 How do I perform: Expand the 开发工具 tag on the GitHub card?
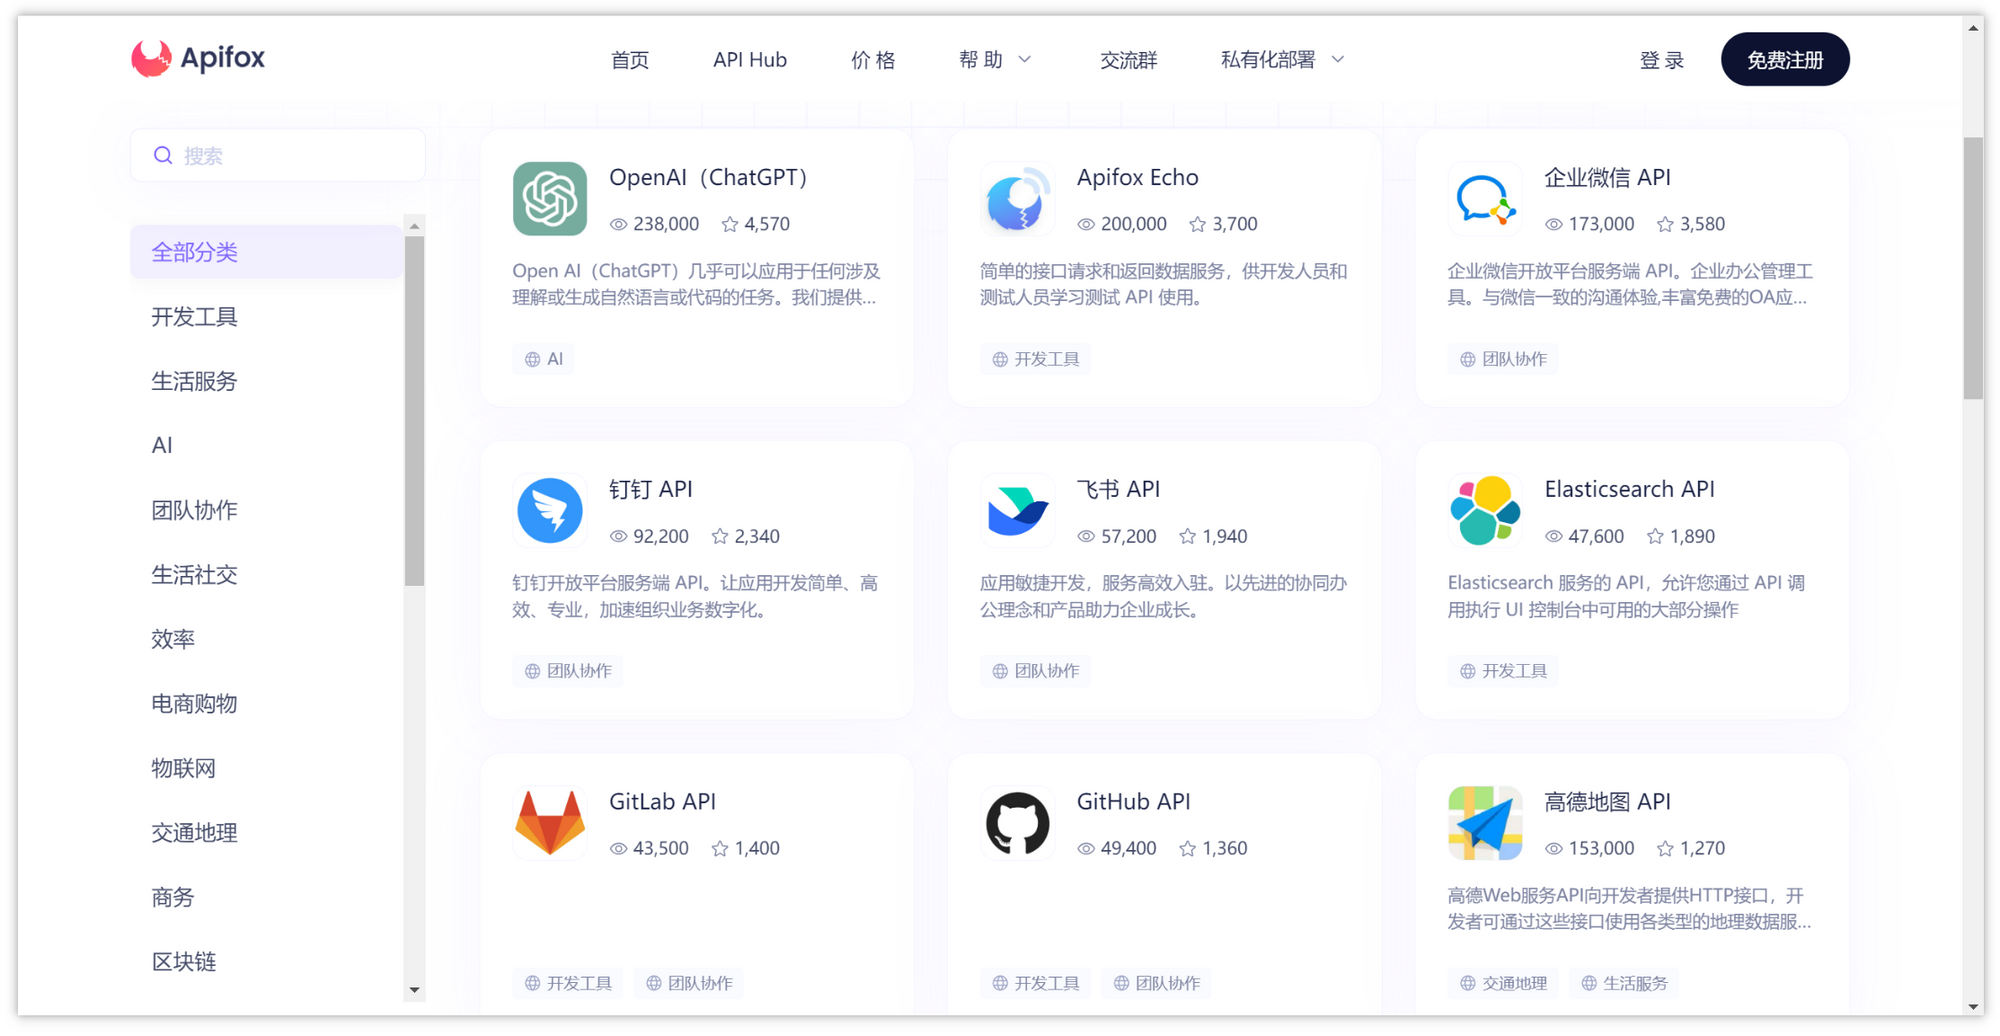(1034, 983)
